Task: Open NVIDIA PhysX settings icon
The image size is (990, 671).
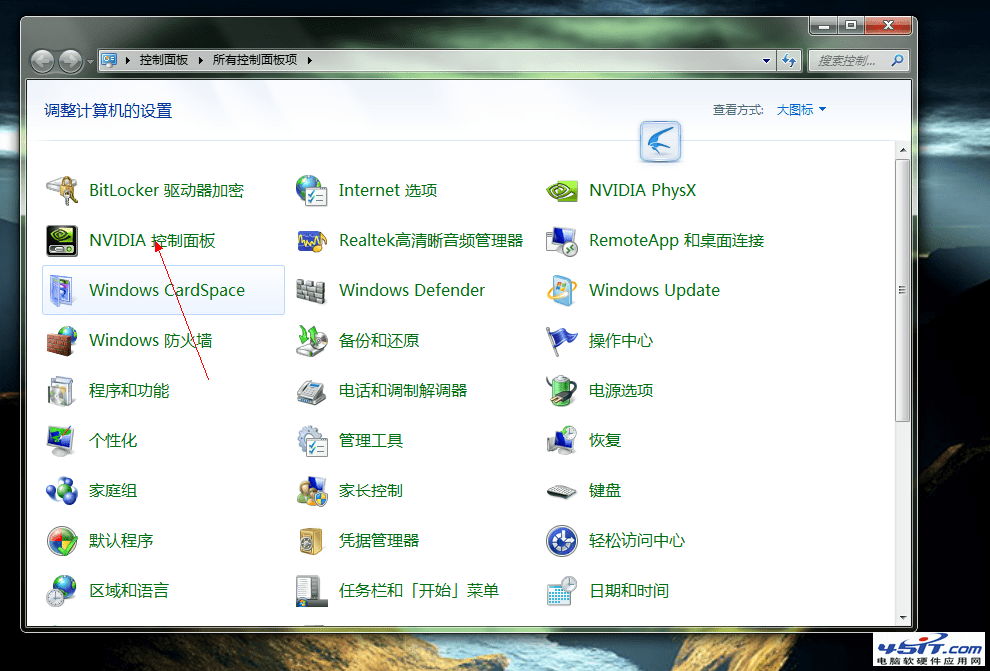Action: point(562,190)
